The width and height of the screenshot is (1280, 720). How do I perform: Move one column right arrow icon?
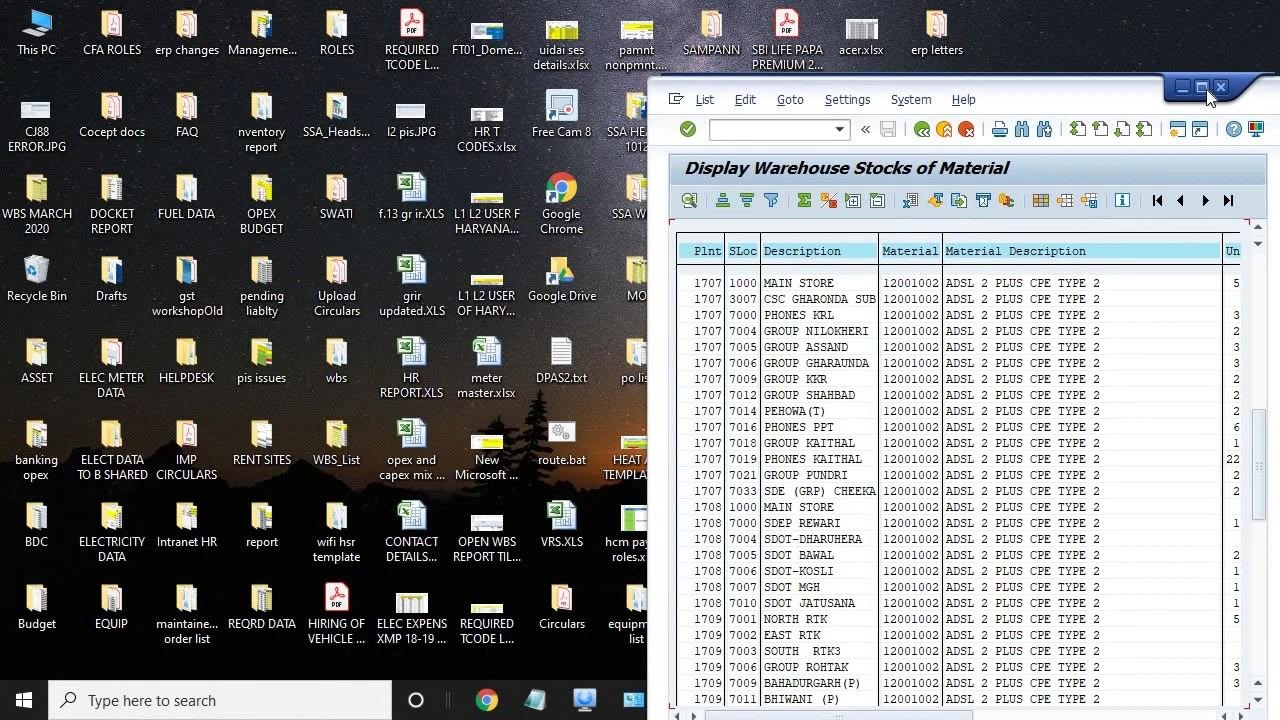[x=1205, y=201]
